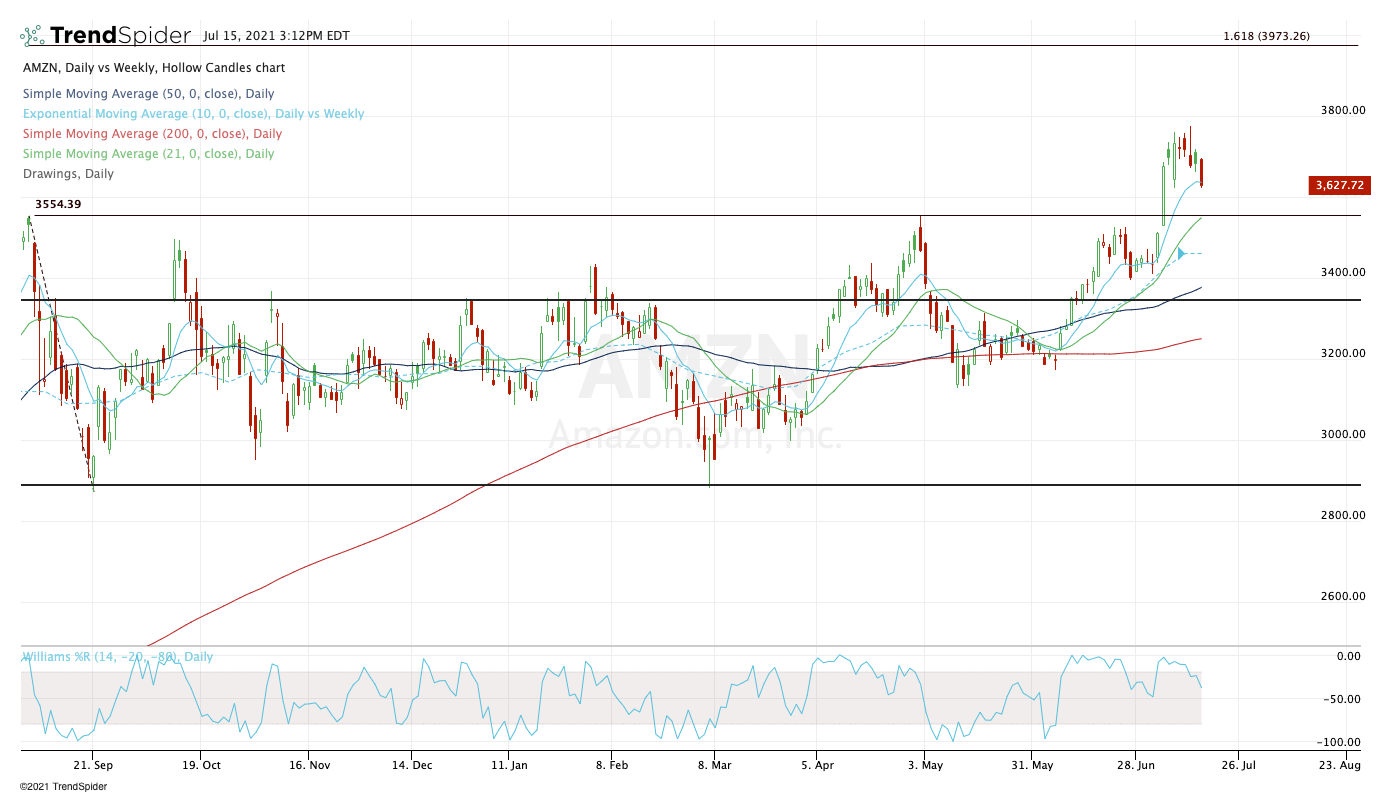Click the 3554.39 resistance level label
The image size is (1391, 796).
(58, 204)
